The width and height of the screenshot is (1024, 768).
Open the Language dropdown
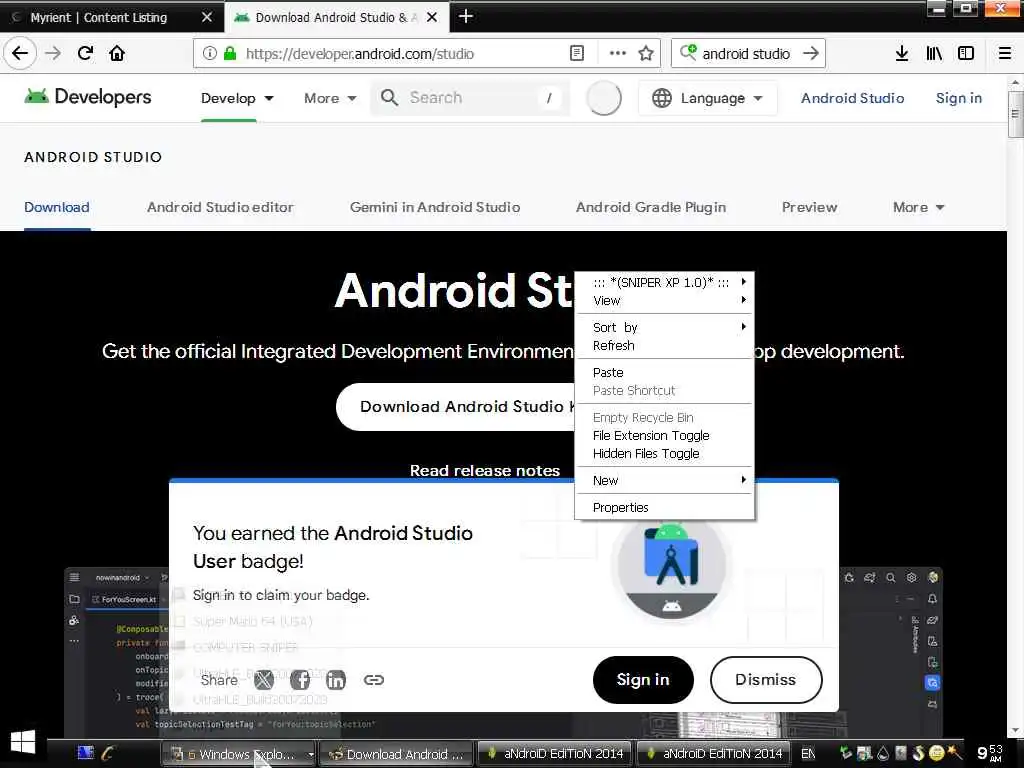[707, 98]
